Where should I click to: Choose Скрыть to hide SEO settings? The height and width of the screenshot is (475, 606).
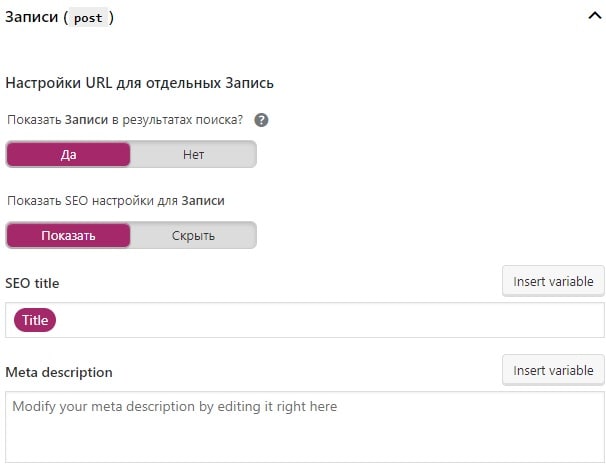click(193, 235)
